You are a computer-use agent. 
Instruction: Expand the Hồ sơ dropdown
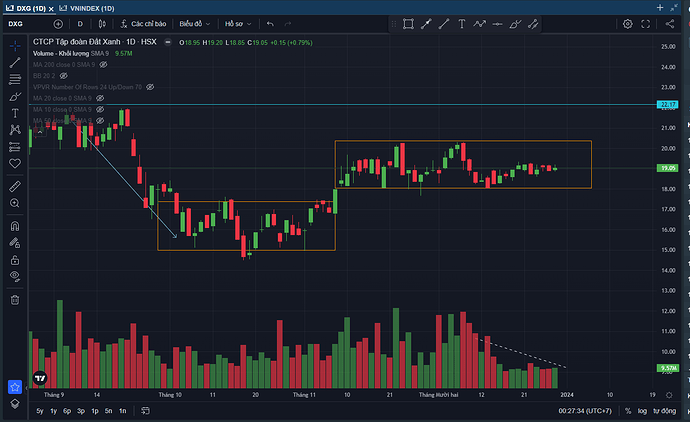pyautogui.click(x=236, y=23)
